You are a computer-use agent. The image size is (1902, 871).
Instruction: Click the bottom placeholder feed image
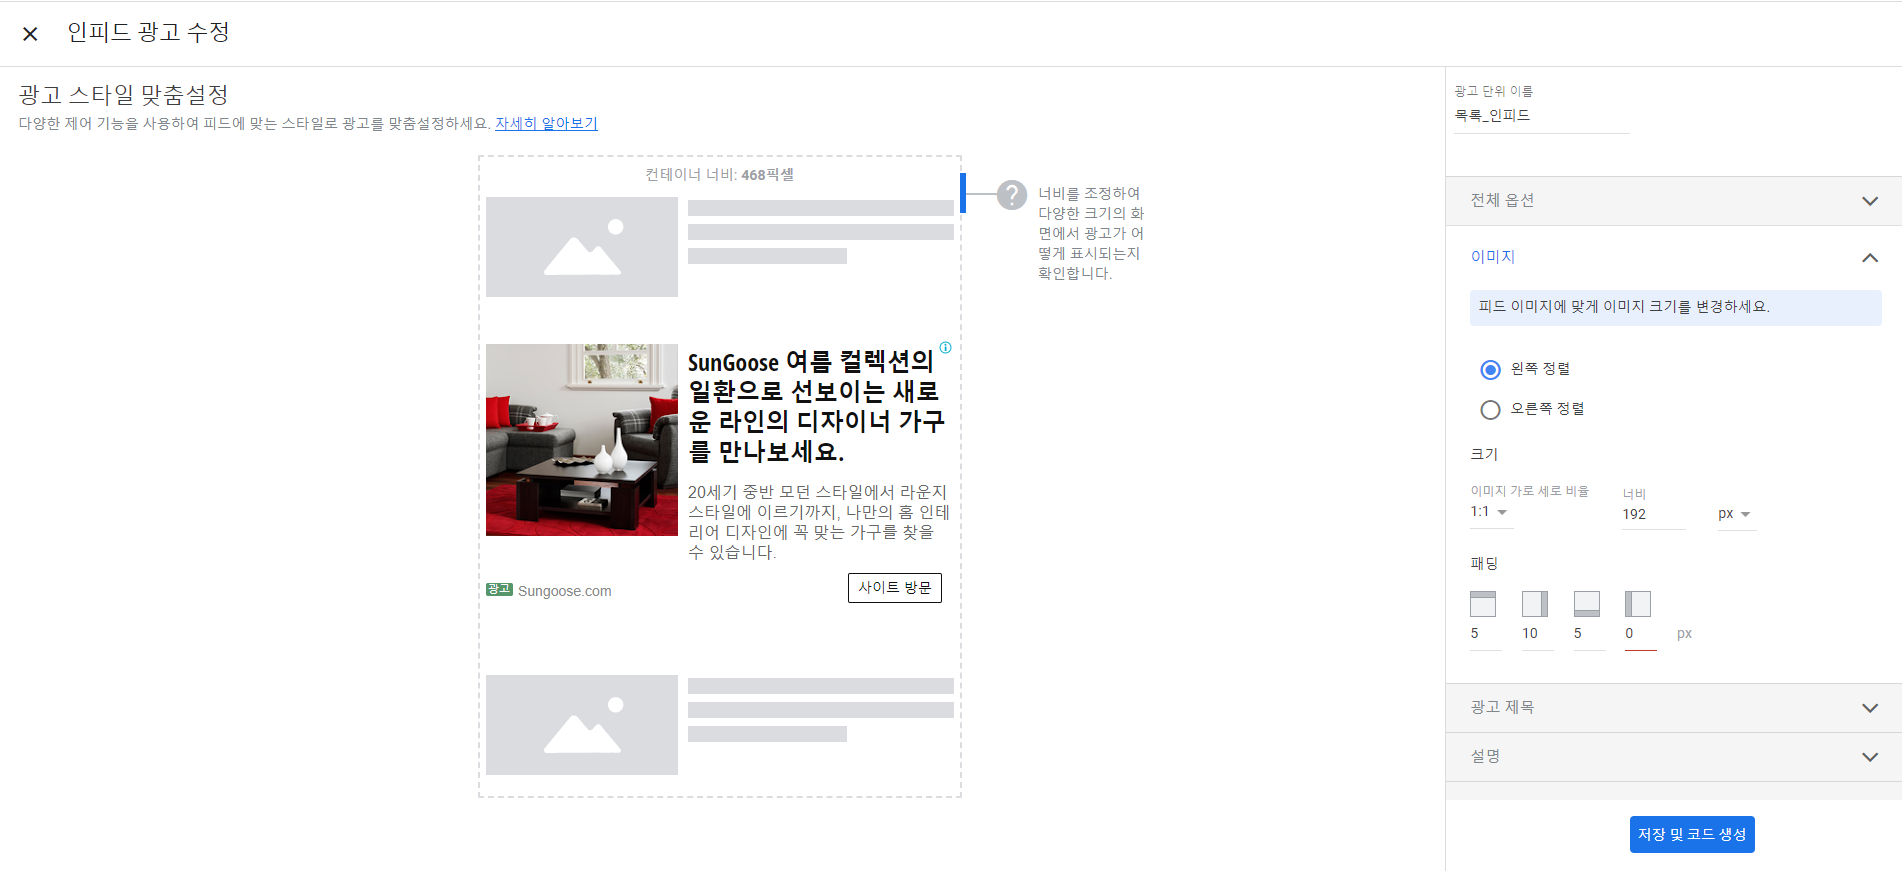[582, 725]
